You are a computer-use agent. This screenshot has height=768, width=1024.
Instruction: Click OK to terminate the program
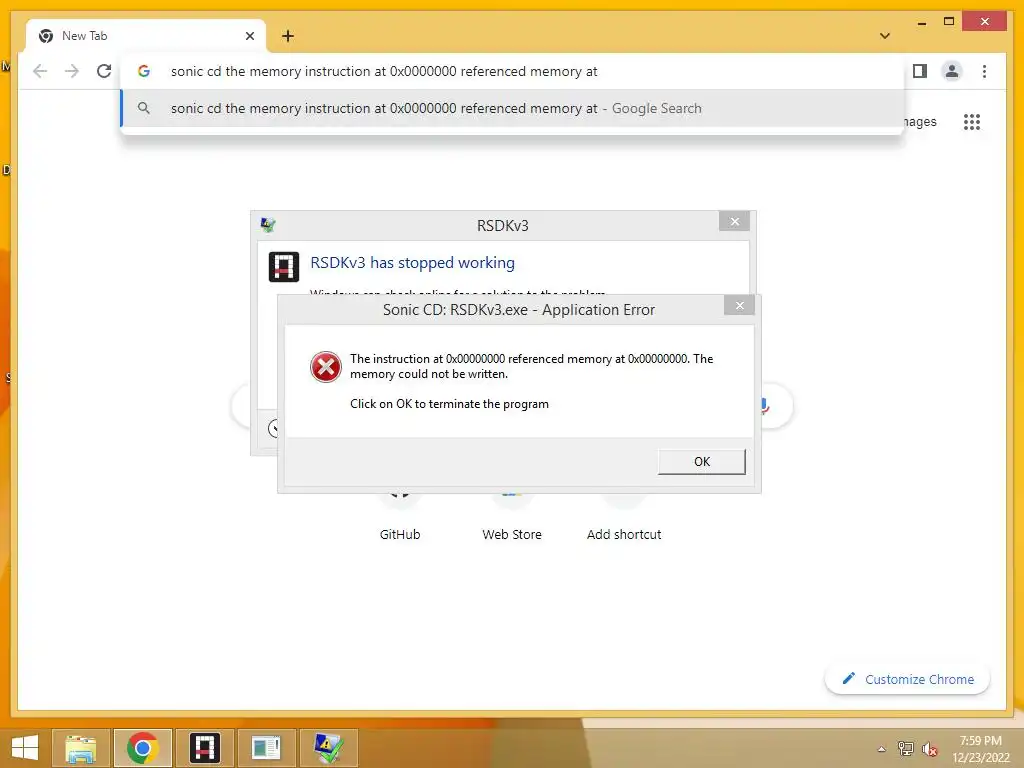701,462
